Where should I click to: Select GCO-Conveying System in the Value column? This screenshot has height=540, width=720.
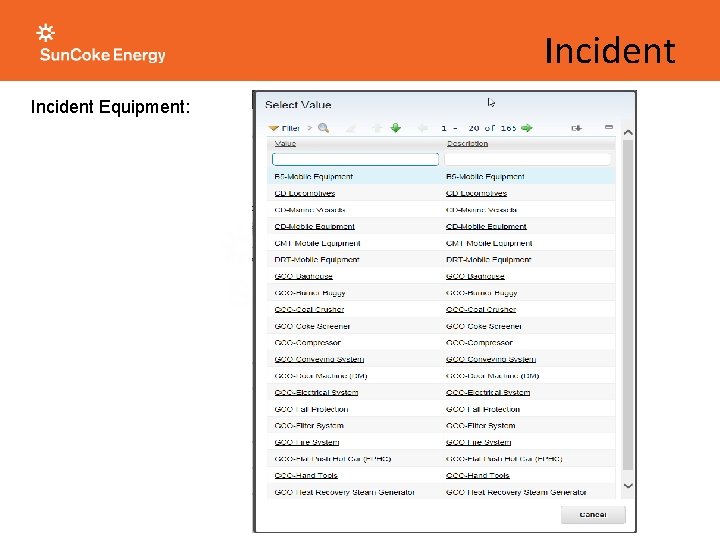point(319,359)
